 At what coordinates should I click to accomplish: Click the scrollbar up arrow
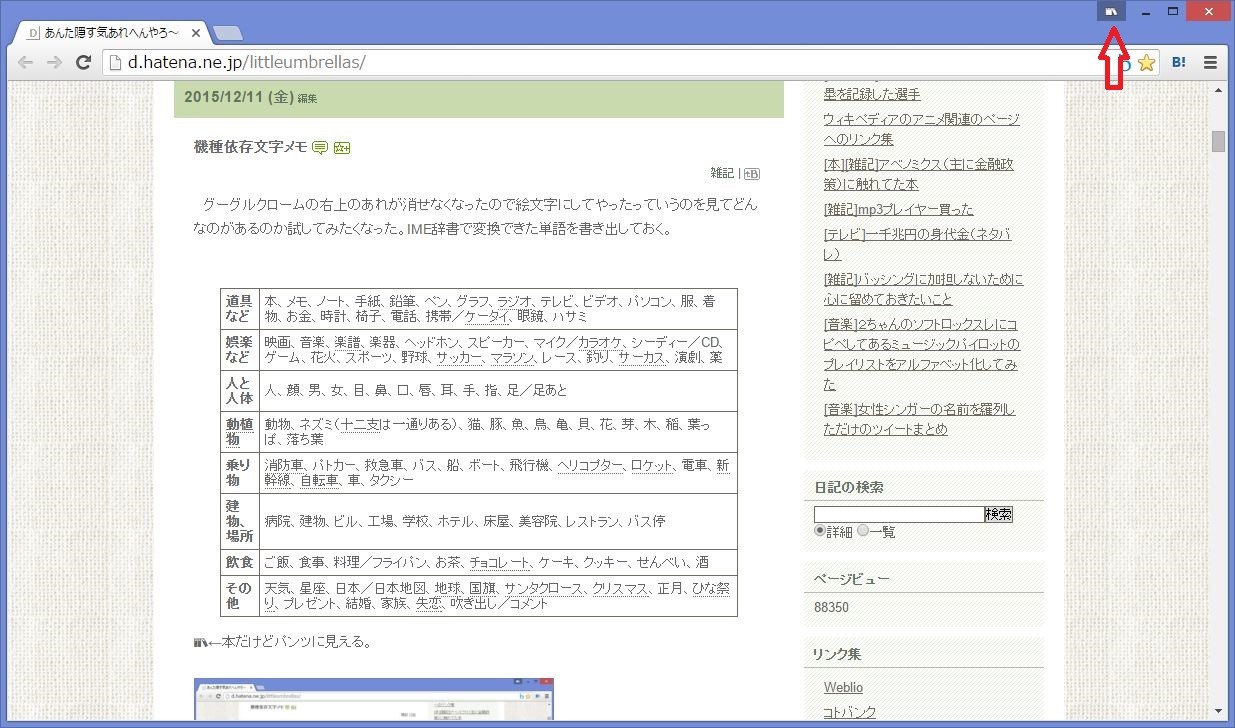(x=1218, y=90)
